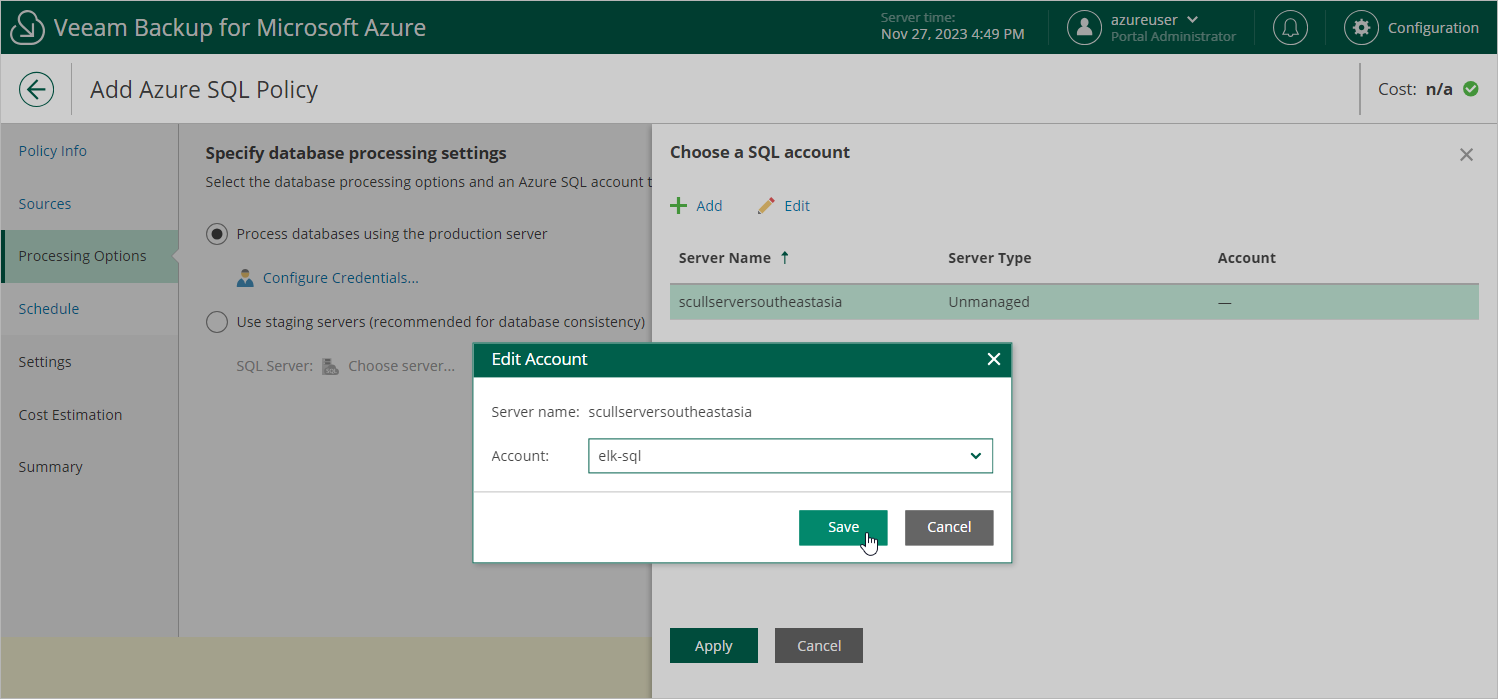Viewport: 1498px width, 699px height.
Task: Close the Edit Account dialog
Action: click(994, 359)
